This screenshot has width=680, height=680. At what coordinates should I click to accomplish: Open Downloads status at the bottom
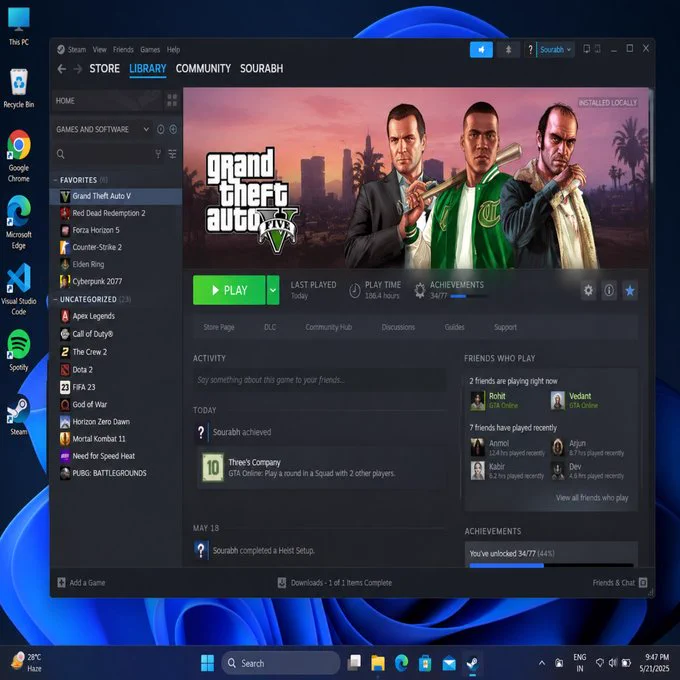[334, 582]
